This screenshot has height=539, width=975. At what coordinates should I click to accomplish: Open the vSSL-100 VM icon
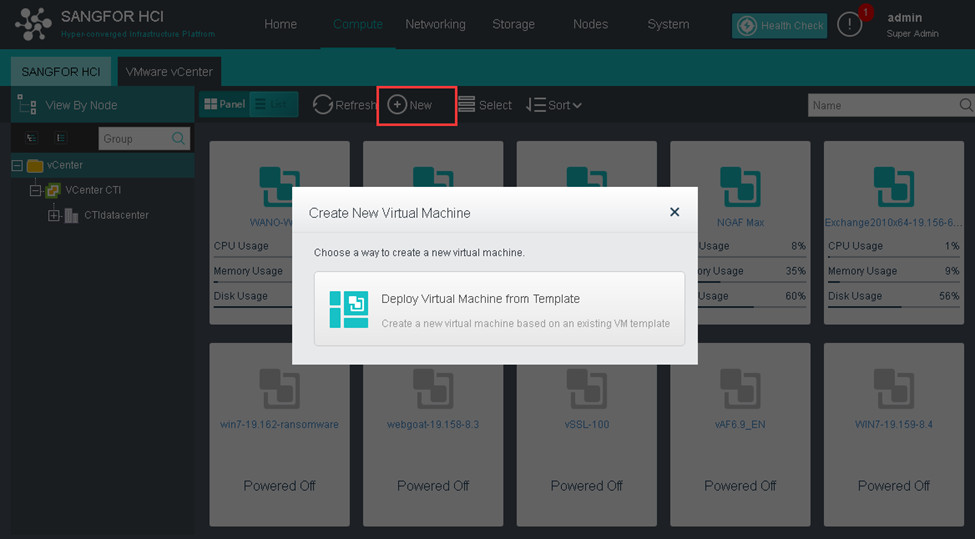click(586, 389)
